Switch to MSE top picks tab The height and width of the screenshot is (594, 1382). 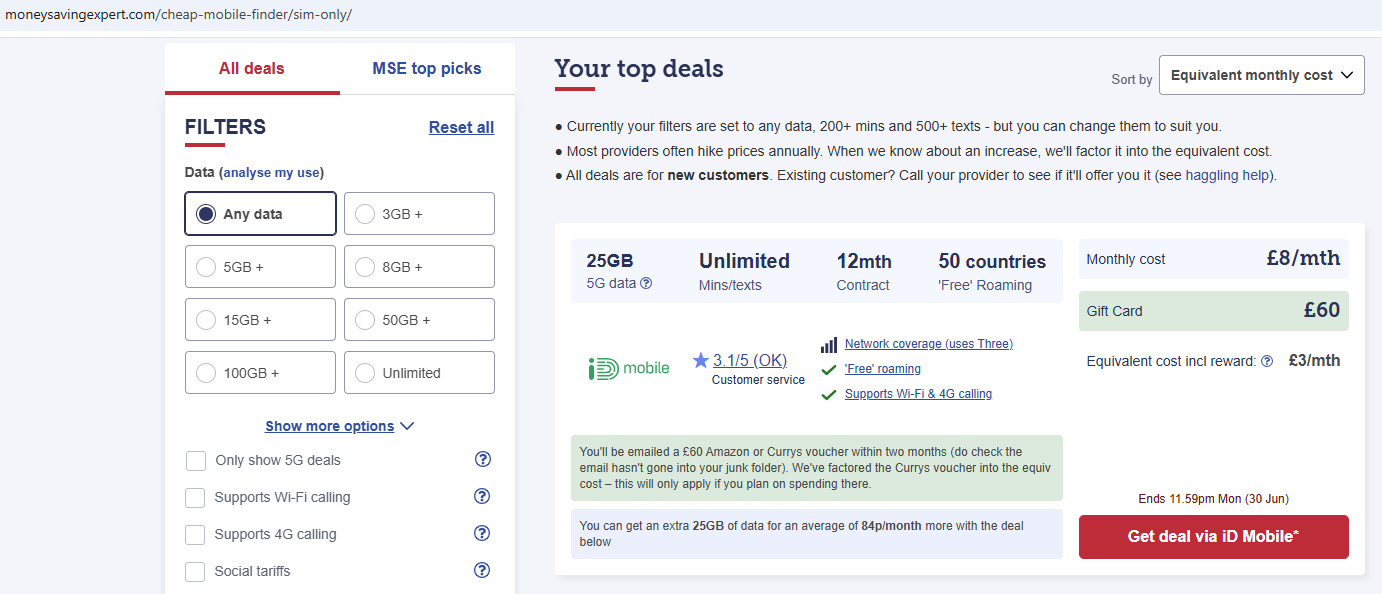click(427, 69)
